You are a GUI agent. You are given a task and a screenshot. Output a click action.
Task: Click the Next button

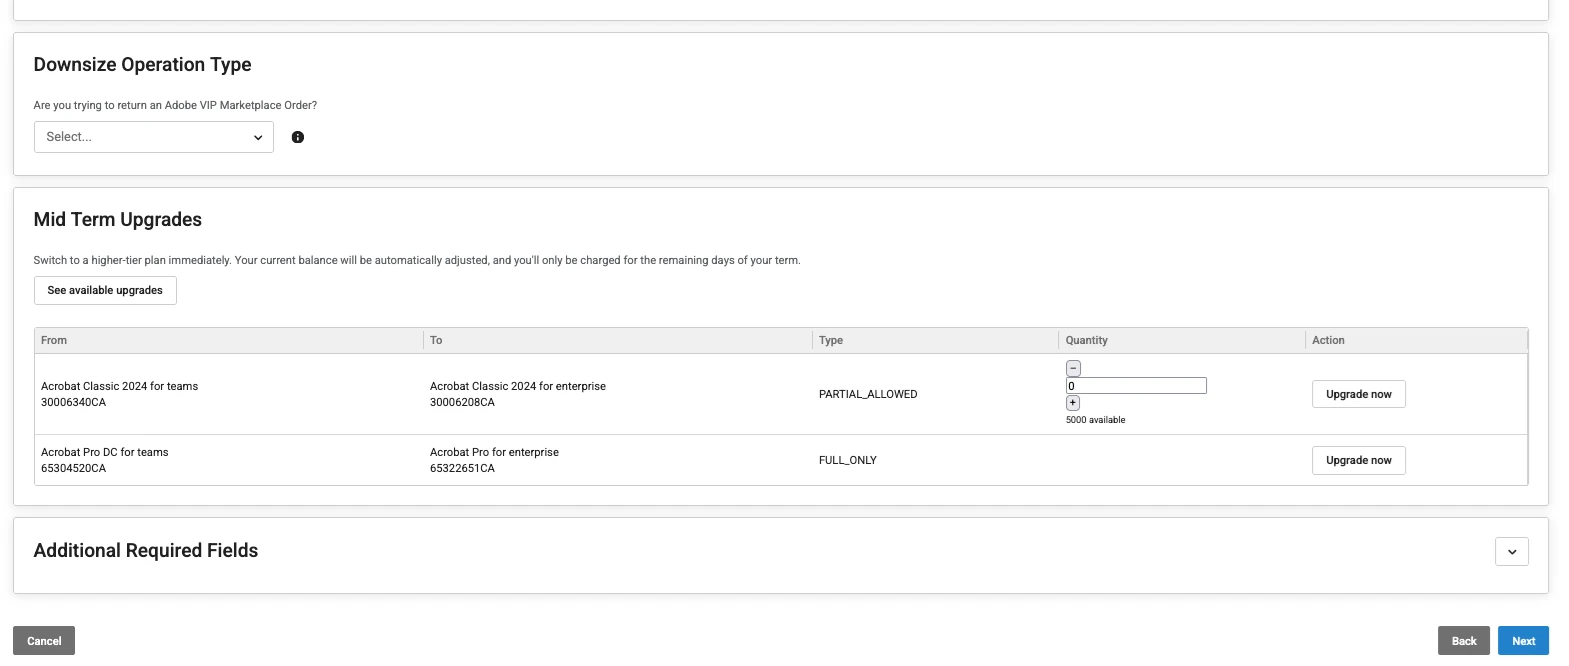coord(1523,641)
